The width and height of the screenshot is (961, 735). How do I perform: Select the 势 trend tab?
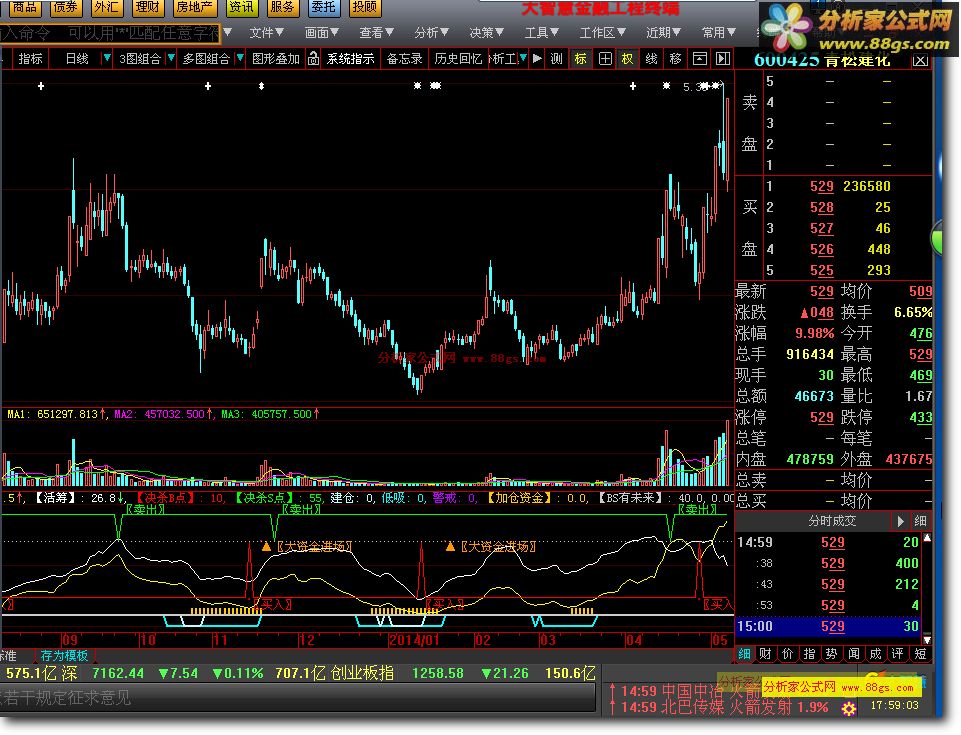click(832, 654)
